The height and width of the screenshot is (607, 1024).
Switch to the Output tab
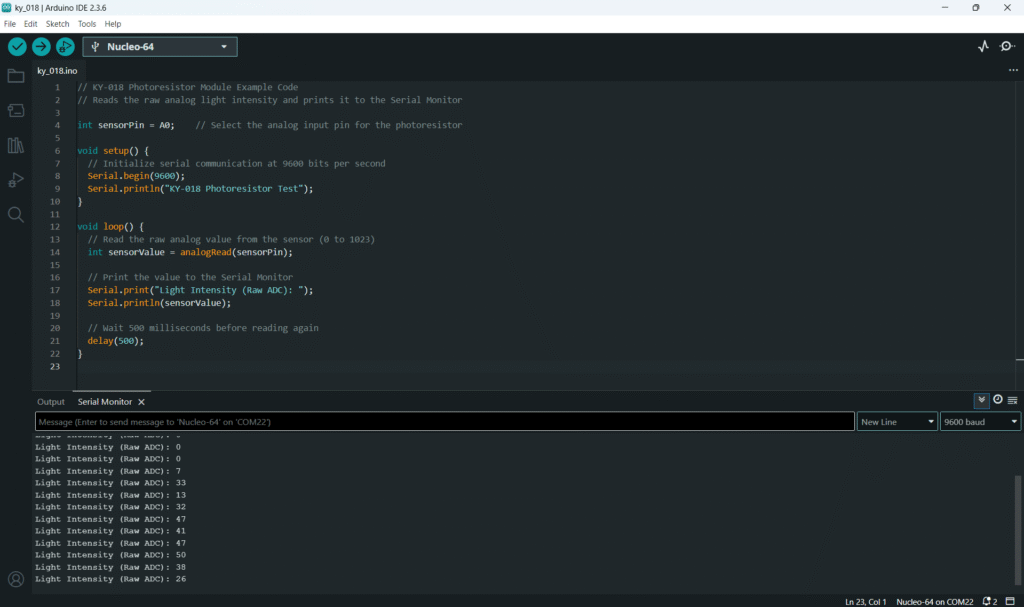click(51, 402)
